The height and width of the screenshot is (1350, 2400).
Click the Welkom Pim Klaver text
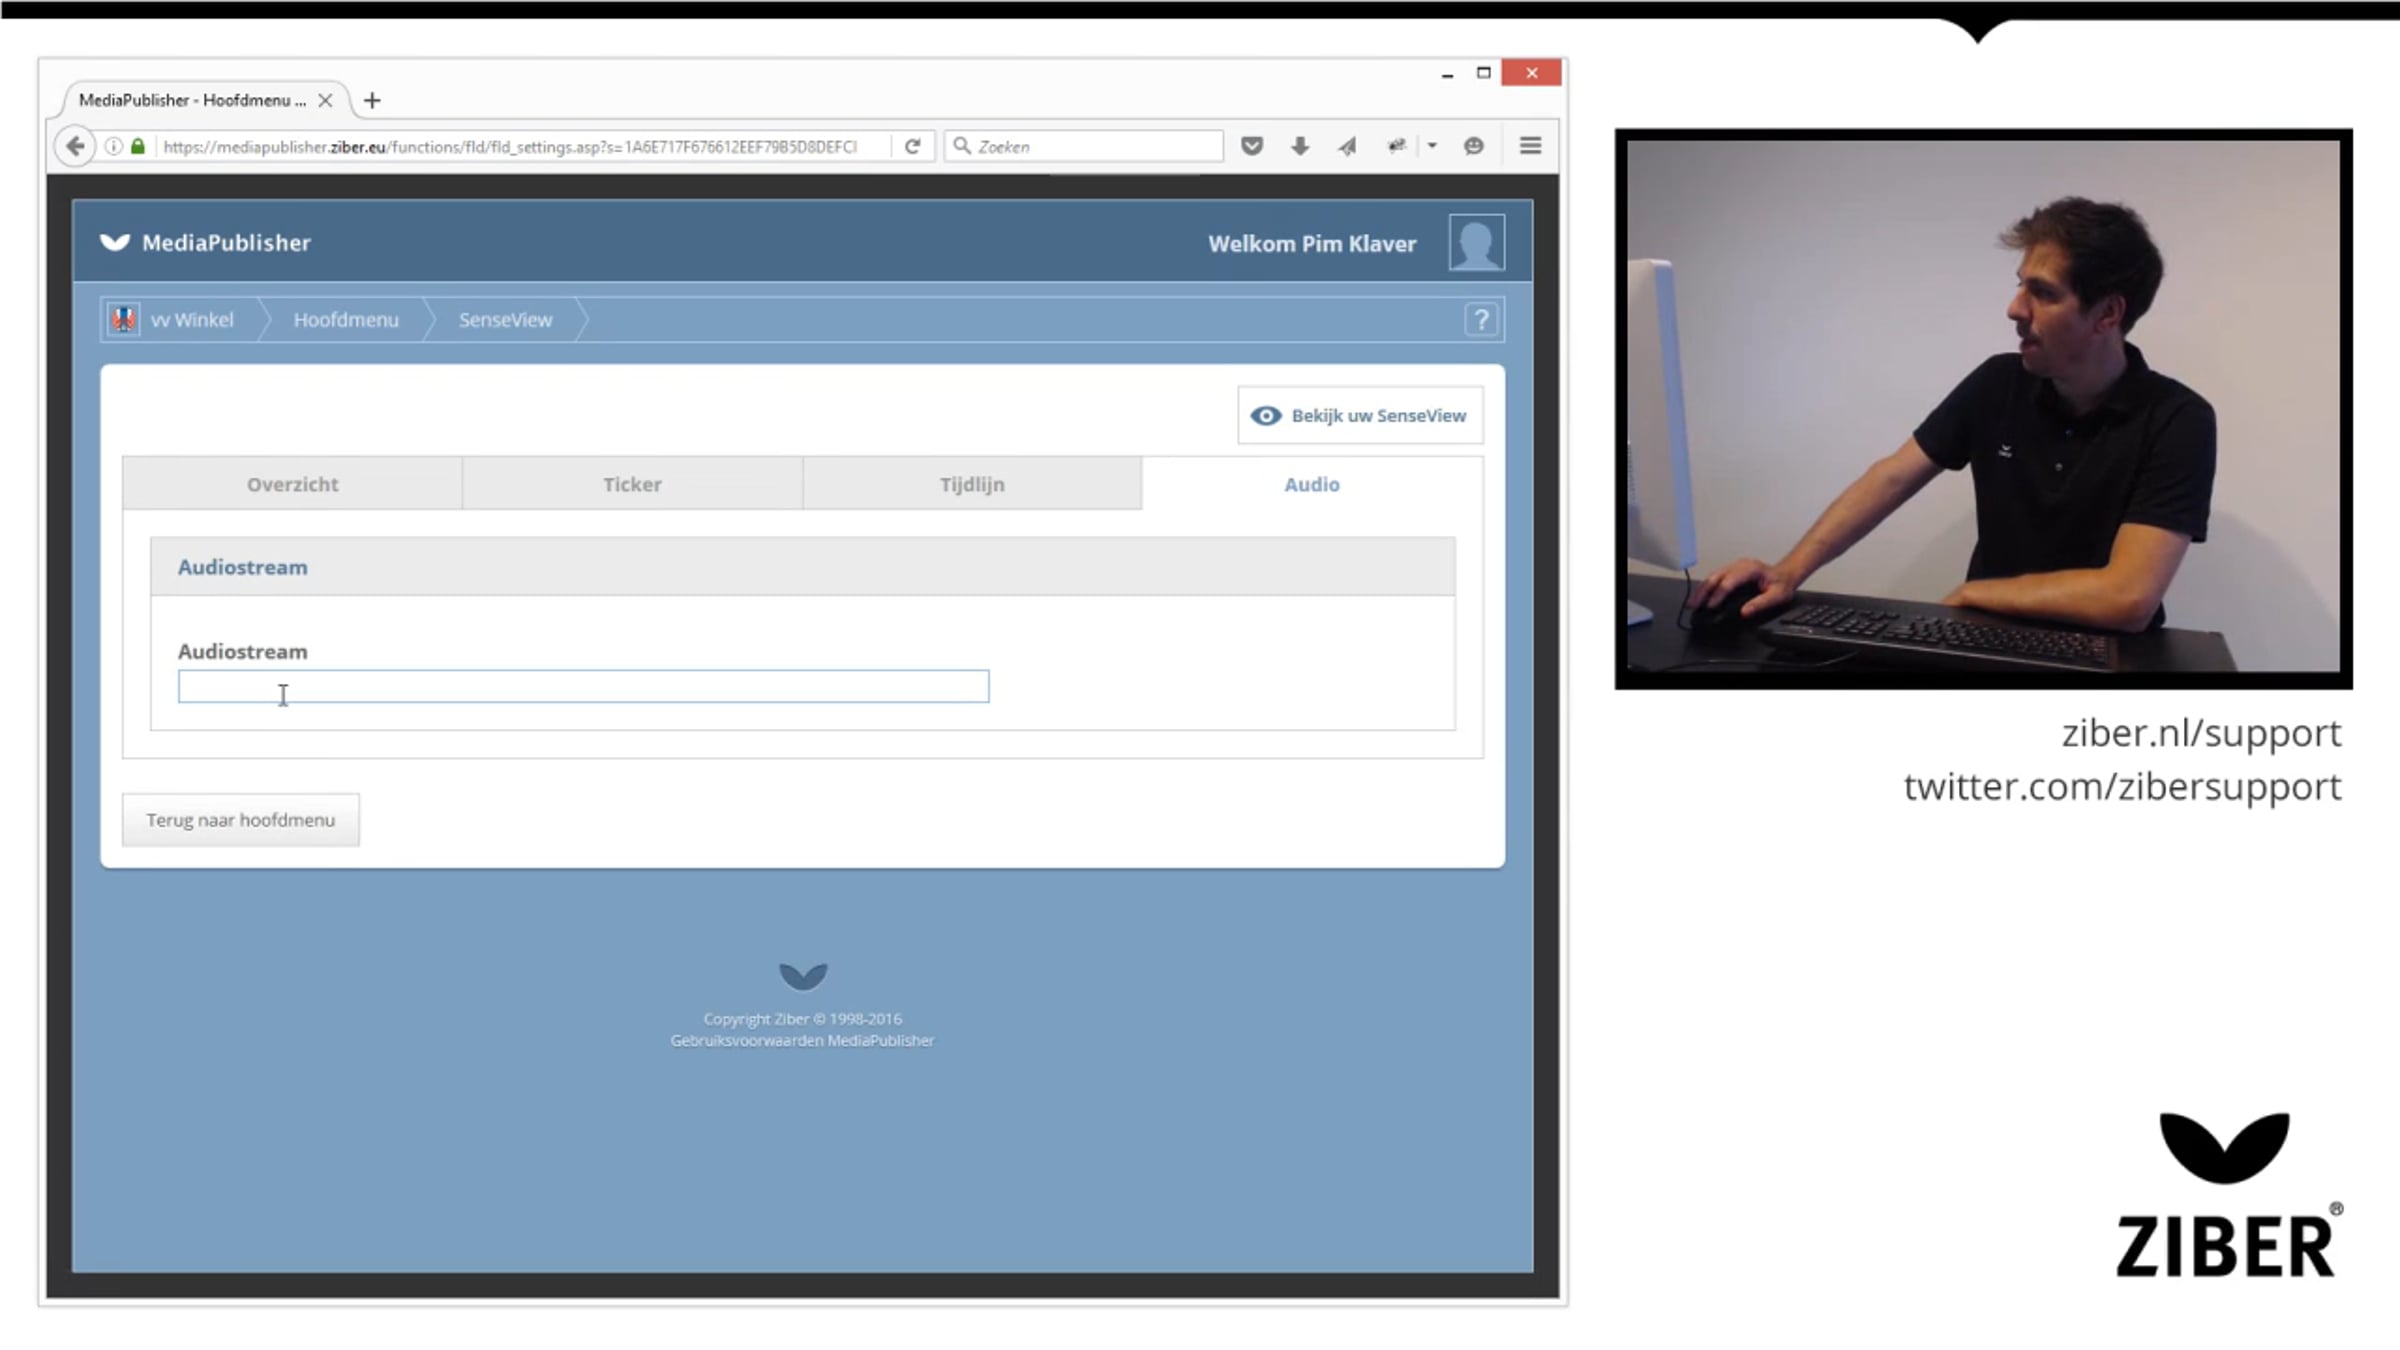coord(1312,244)
